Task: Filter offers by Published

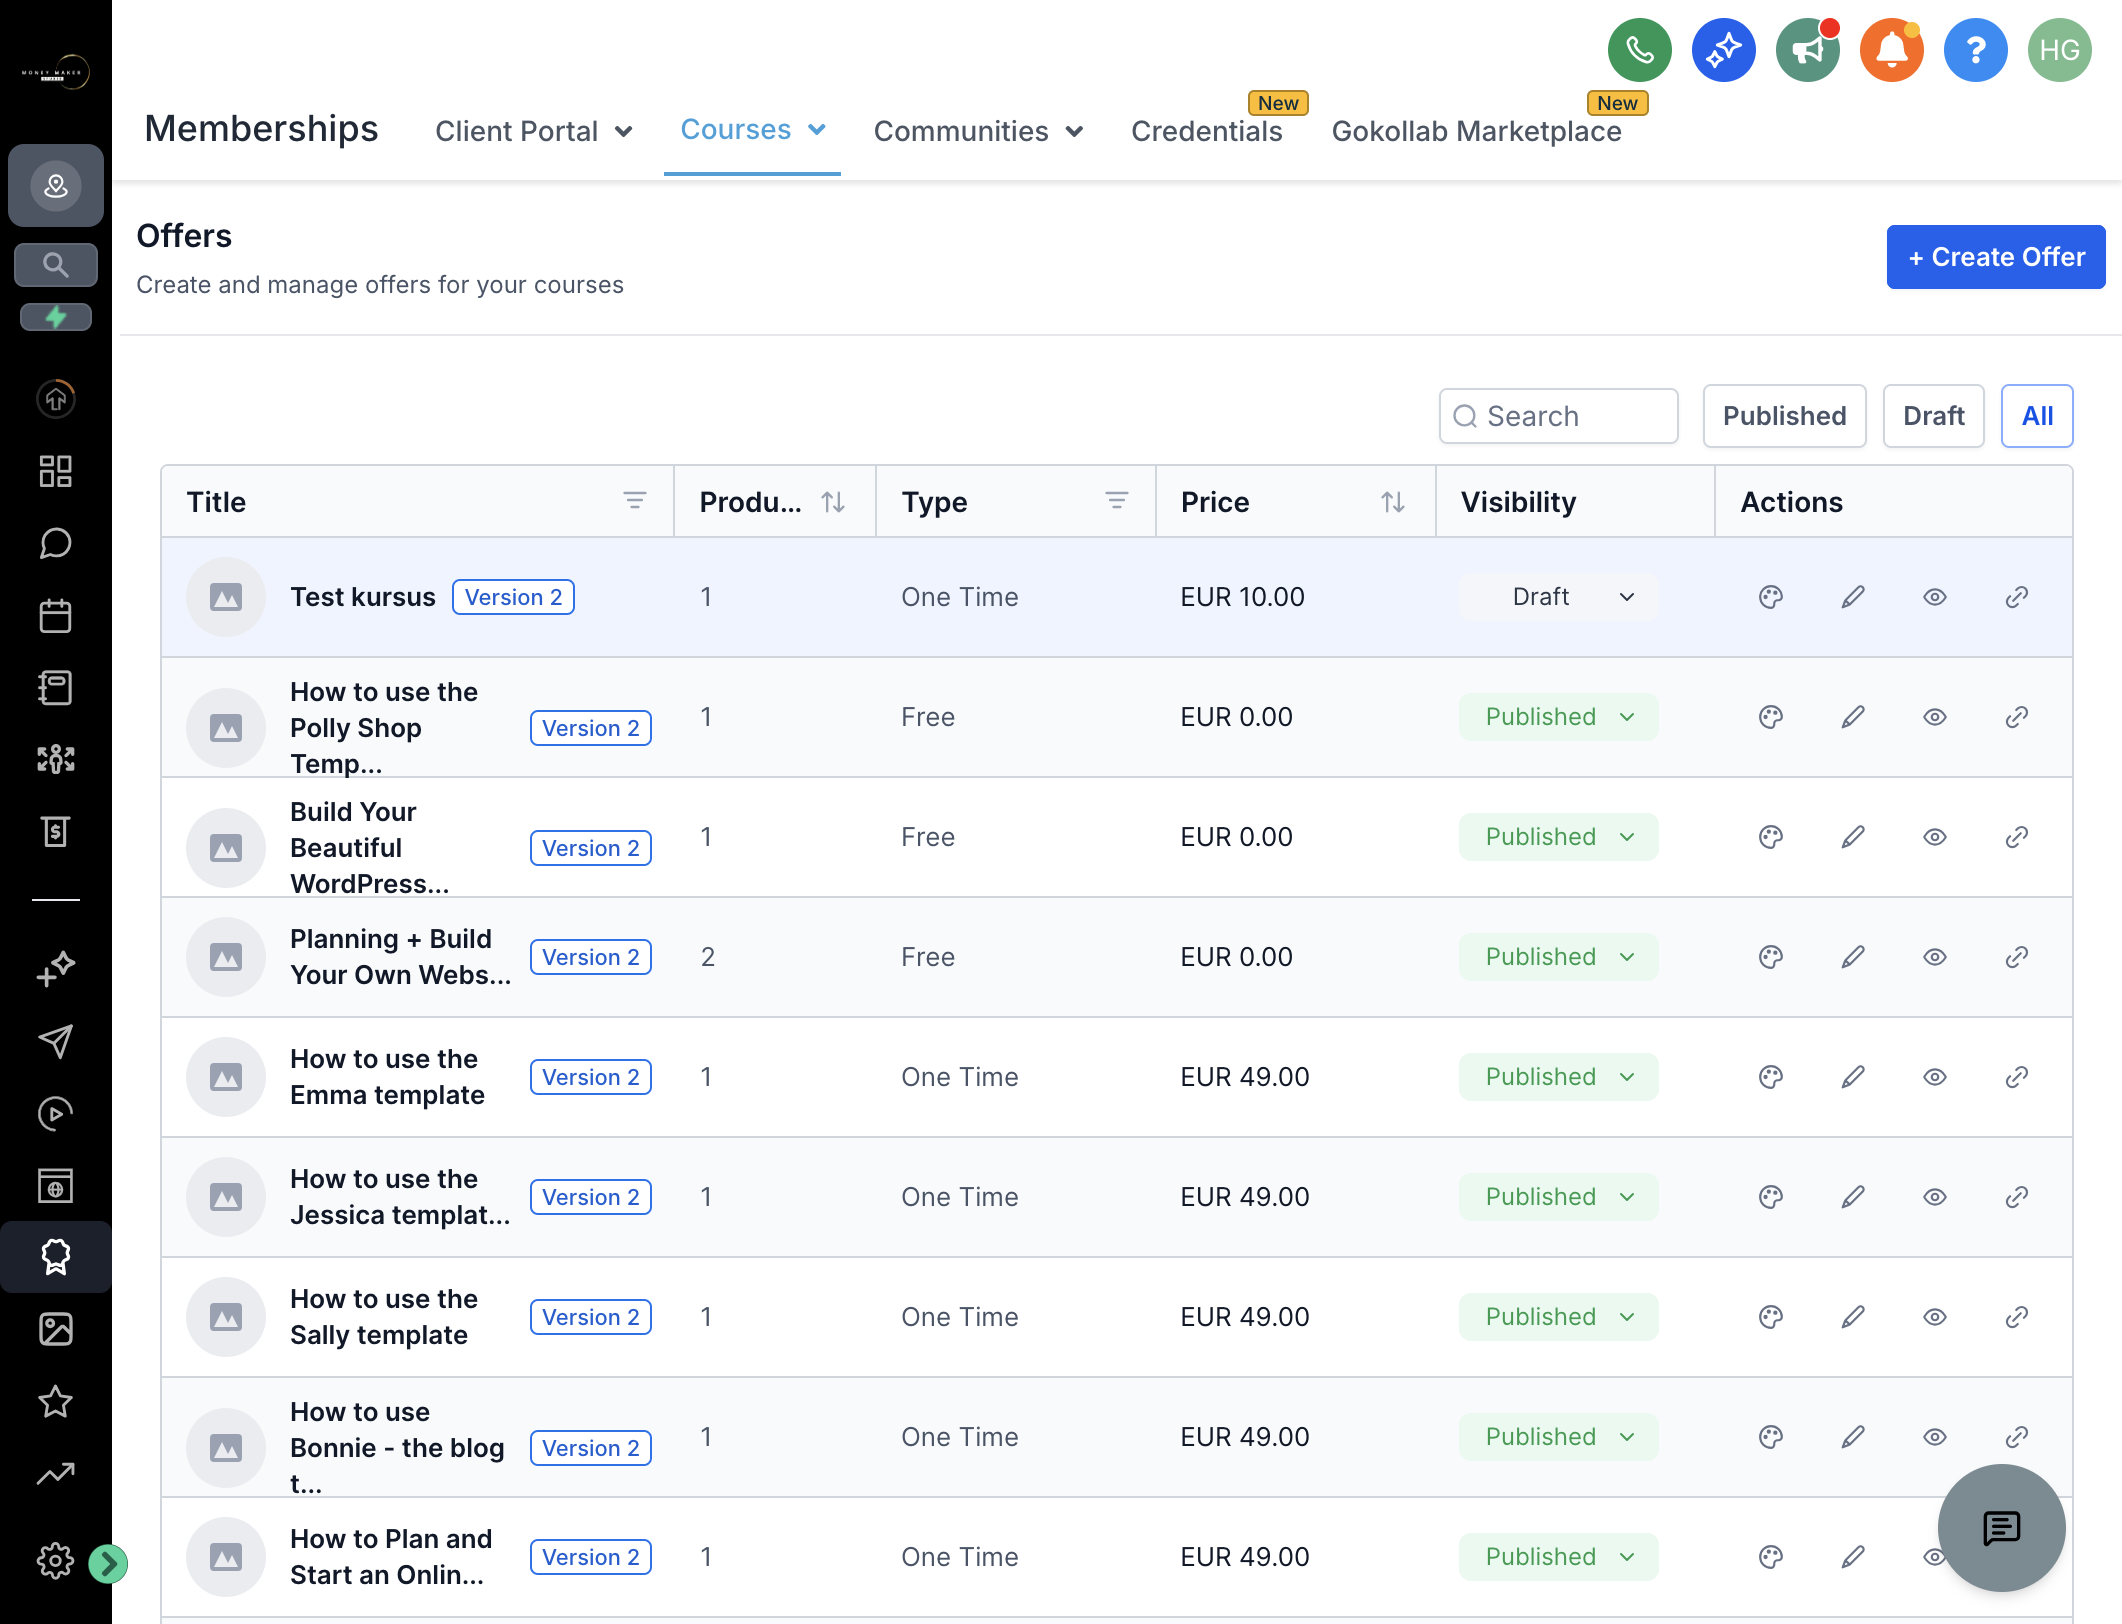Action: (1784, 416)
